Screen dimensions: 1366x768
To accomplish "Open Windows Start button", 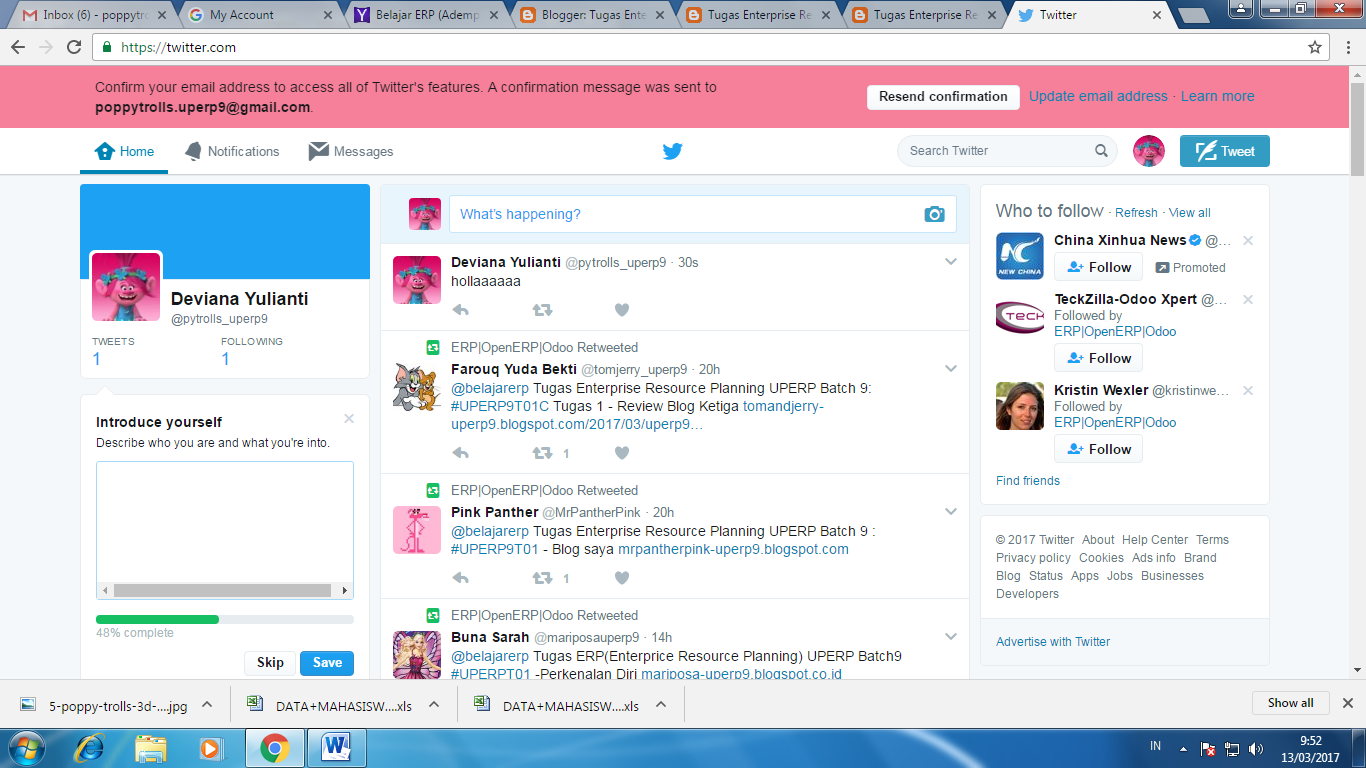I will coord(26,747).
